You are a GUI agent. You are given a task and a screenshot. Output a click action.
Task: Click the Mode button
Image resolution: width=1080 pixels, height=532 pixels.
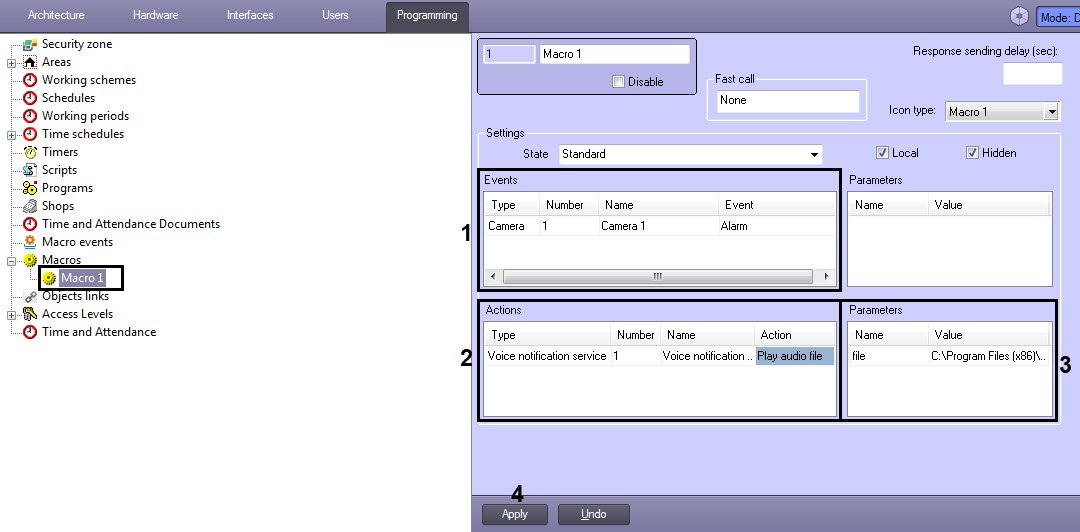tap(1058, 17)
